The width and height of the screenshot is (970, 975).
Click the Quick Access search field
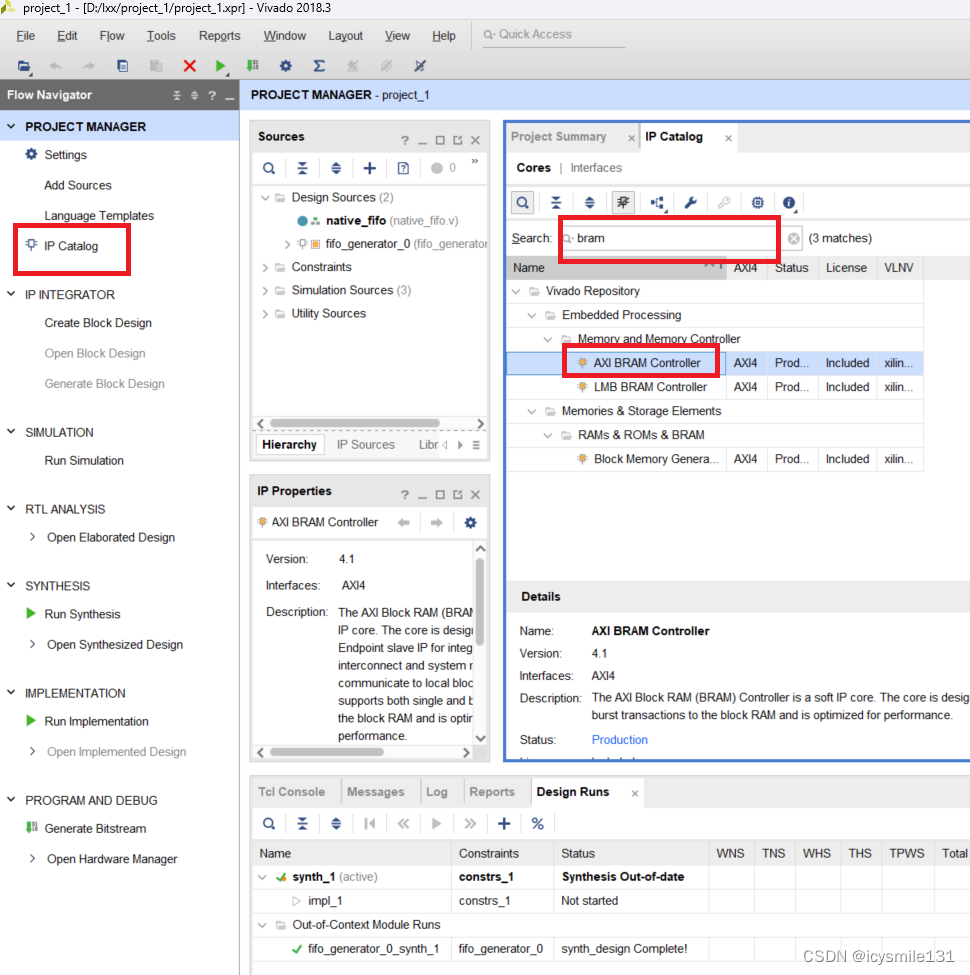(554, 35)
